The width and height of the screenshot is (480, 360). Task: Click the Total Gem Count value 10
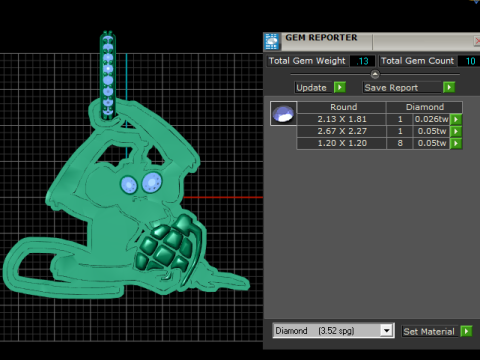pos(470,61)
